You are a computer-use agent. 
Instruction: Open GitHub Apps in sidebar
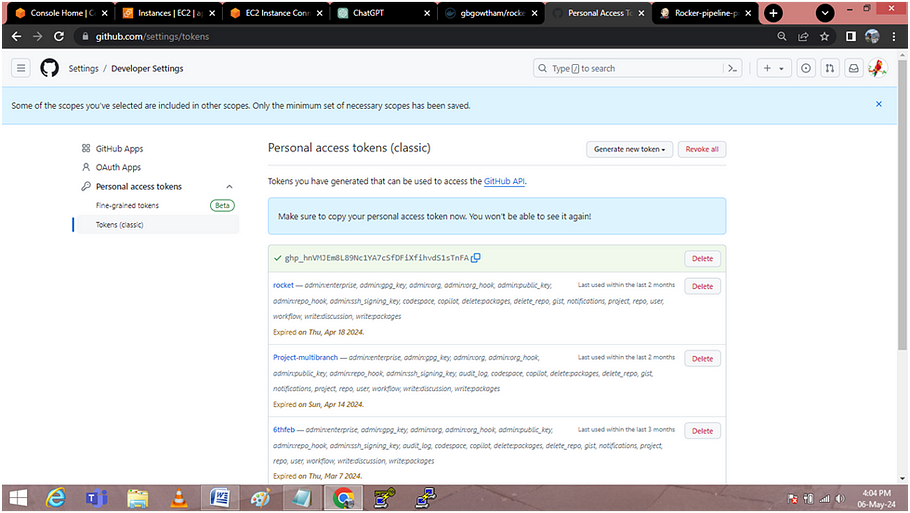pyautogui.click(x=119, y=149)
